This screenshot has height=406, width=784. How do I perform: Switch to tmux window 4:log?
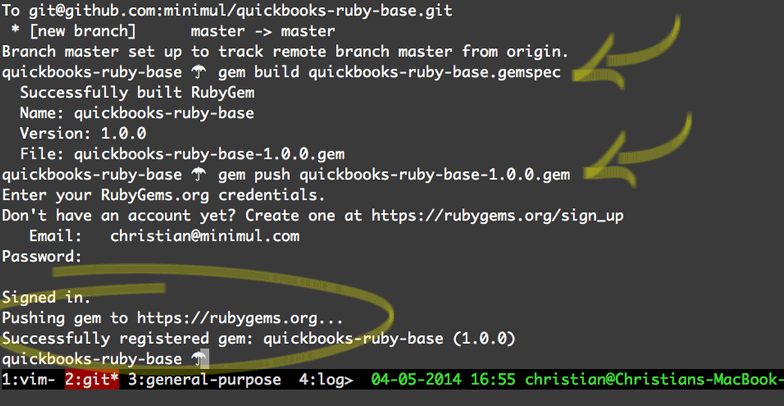pyautogui.click(x=326, y=380)
